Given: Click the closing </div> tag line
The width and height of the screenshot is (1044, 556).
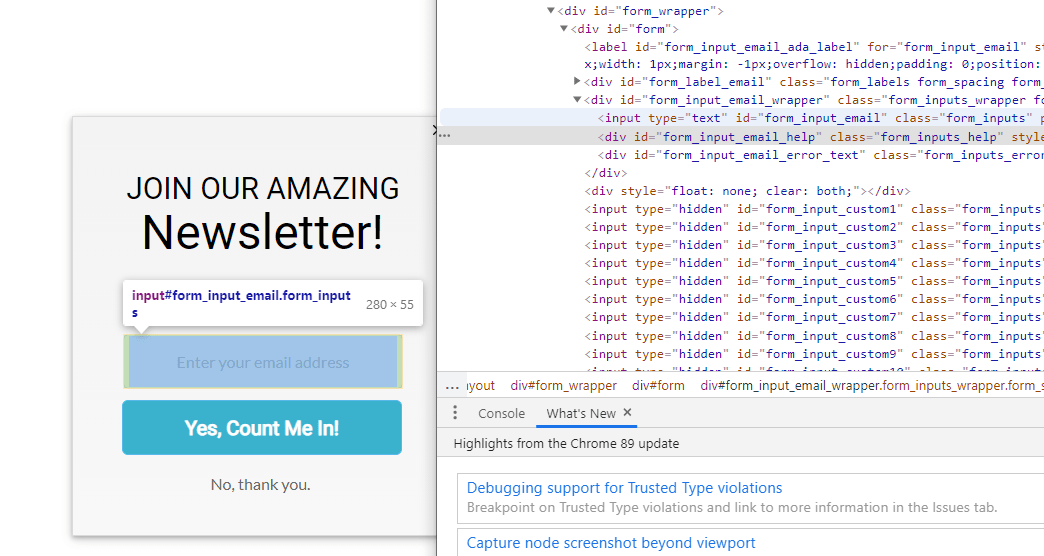Looking at the screenshot, I should (605, 172).
